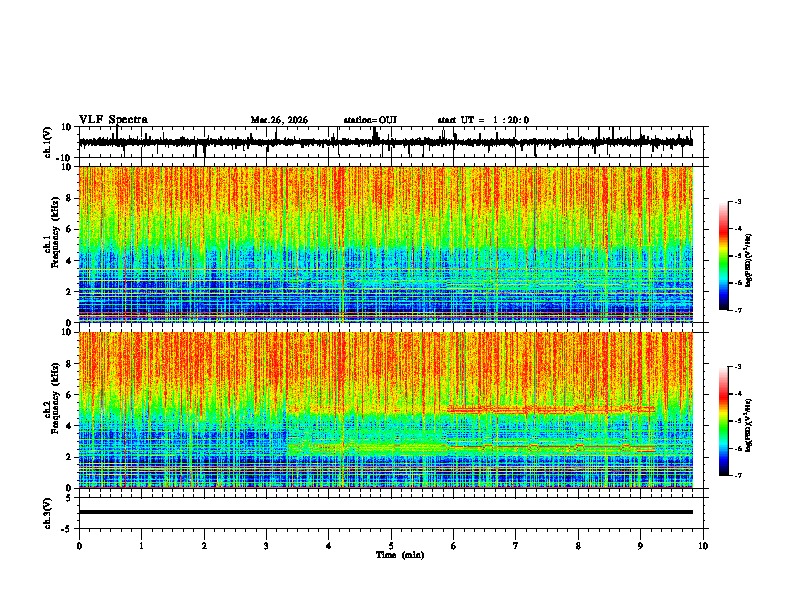
Task: Click the "ch.3(V)" axis label
Action: pos(48,514)
